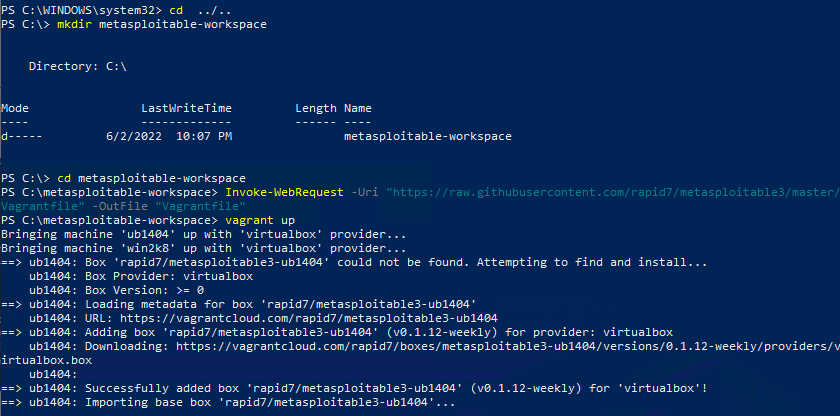Viewport: 840px width, 416px height.
Task: Select metasploitable-workspace in the directory listing row
Action: (x=428, y=137)
